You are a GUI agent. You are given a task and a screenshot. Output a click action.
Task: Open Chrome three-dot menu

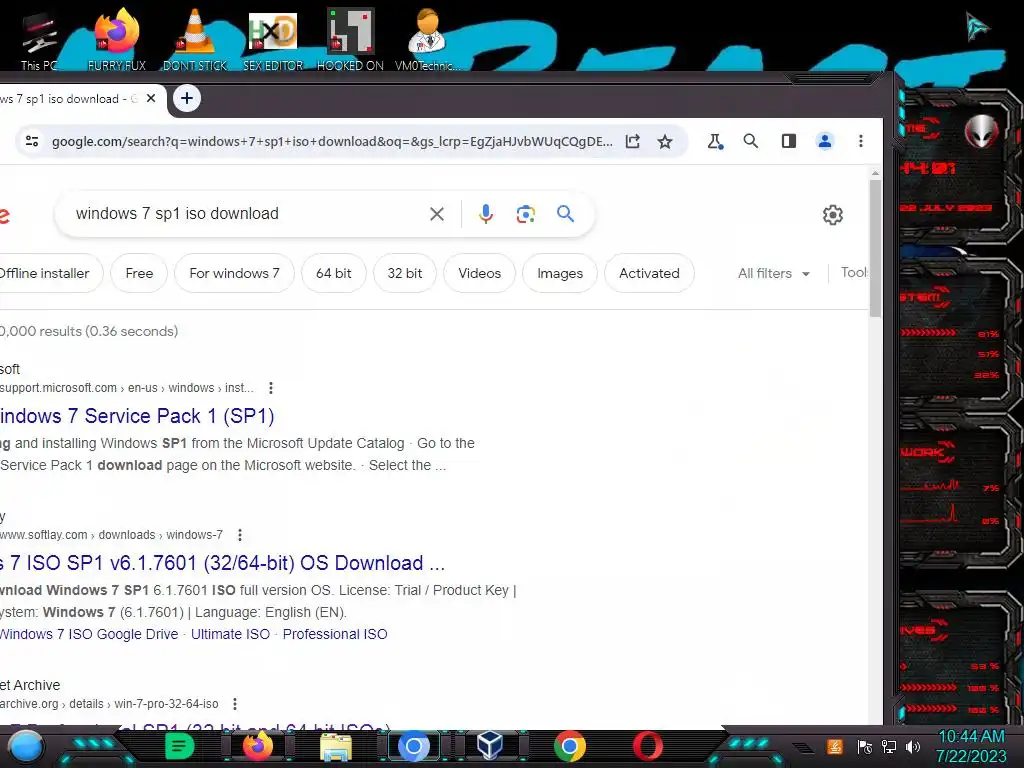(861, 141)
